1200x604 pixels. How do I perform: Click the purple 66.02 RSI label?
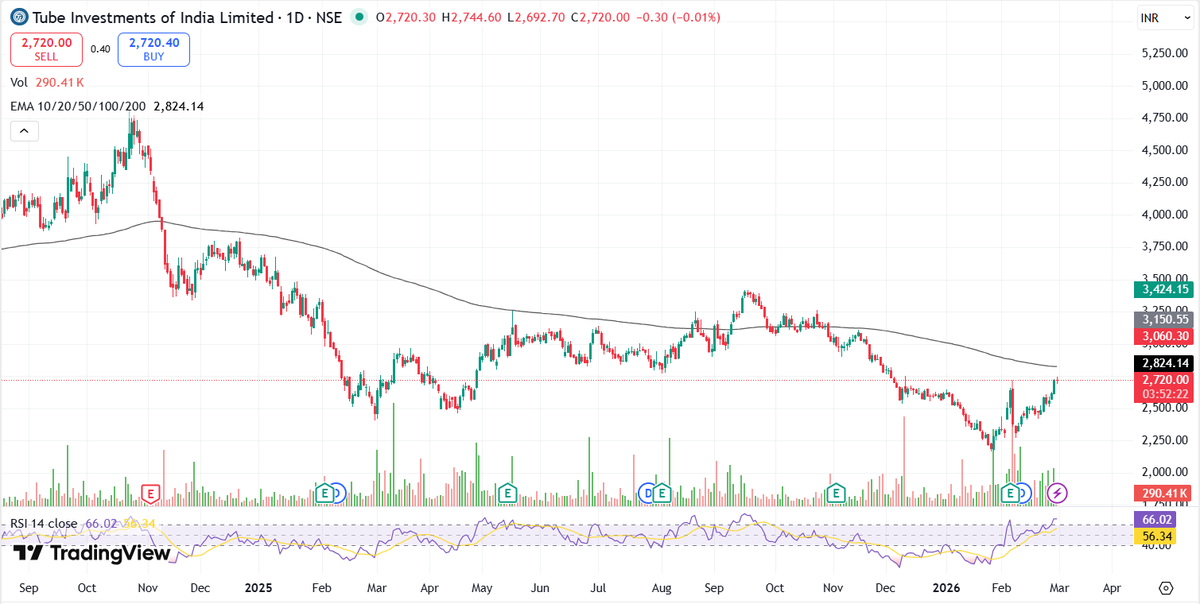coord(1155,520)
